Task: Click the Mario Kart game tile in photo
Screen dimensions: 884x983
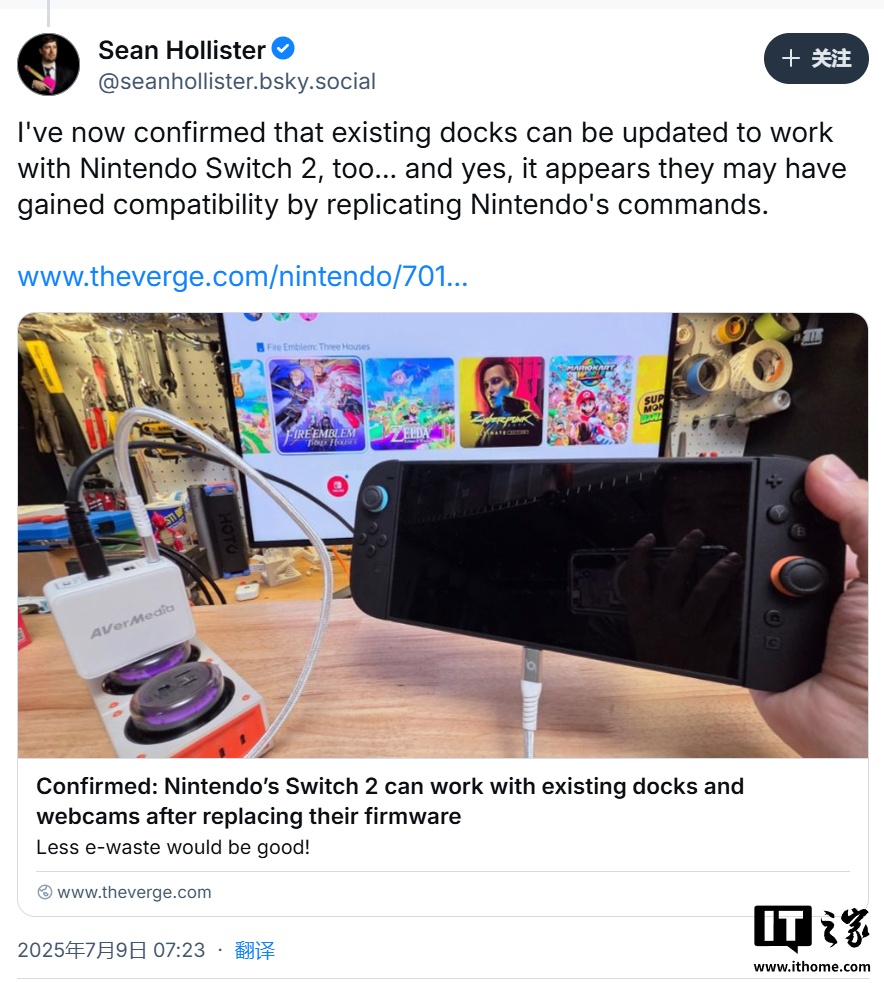Action: point(590,400)
